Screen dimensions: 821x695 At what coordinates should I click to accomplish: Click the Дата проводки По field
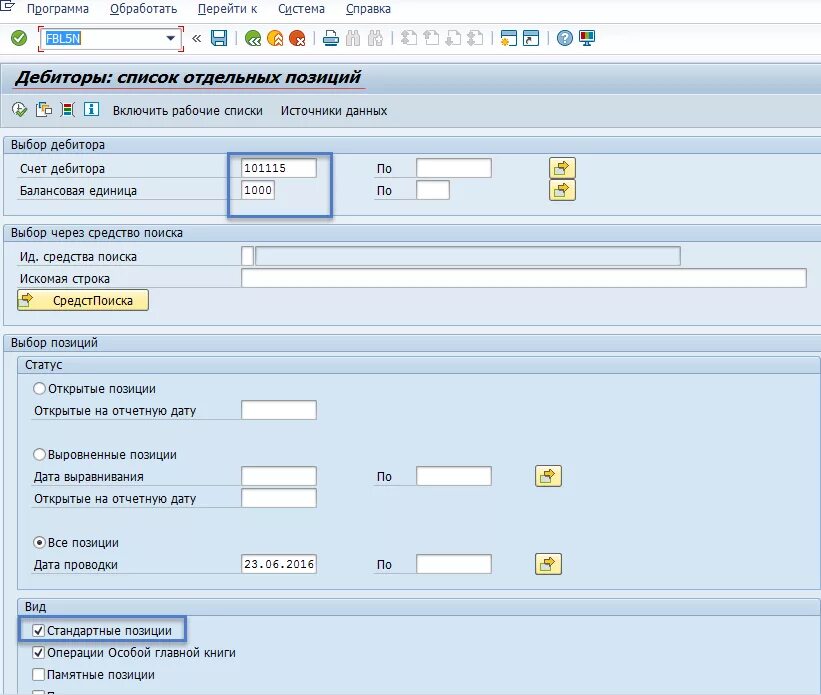pyautogui.click(x=454, y=564)
